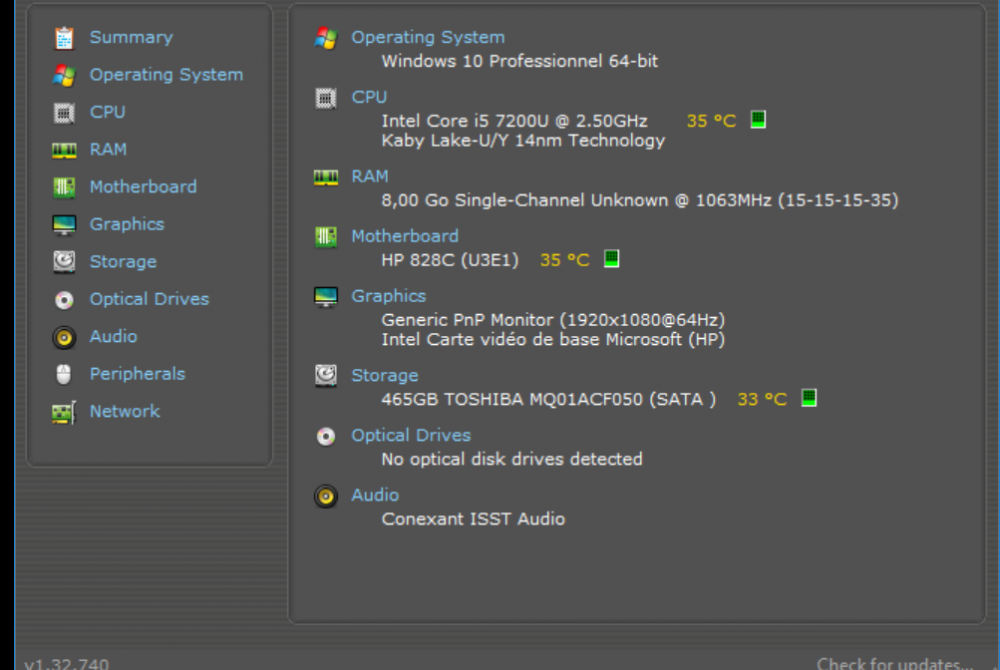Click the motherboard 35 °C temperature reading
The height and width of the screenshot is (670, 1000).
[x=565, y=260]
